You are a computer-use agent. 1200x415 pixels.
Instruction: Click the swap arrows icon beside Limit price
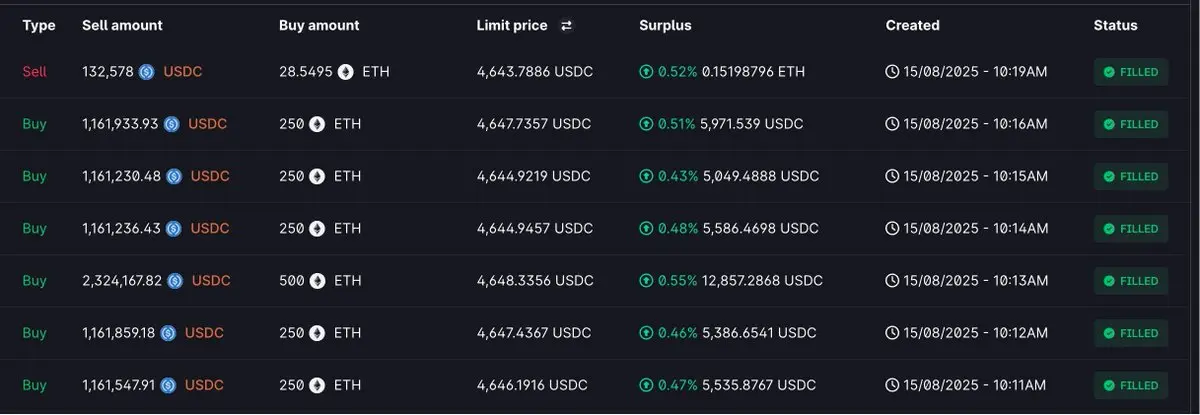566,26
